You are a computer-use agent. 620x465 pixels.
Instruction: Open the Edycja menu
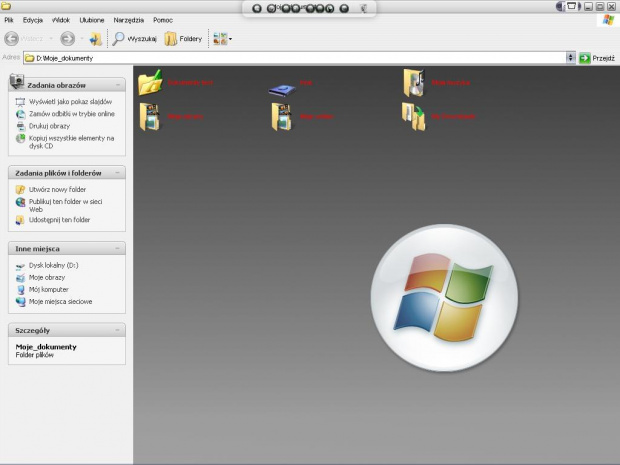pyautogui.click(x=33, y=20)
